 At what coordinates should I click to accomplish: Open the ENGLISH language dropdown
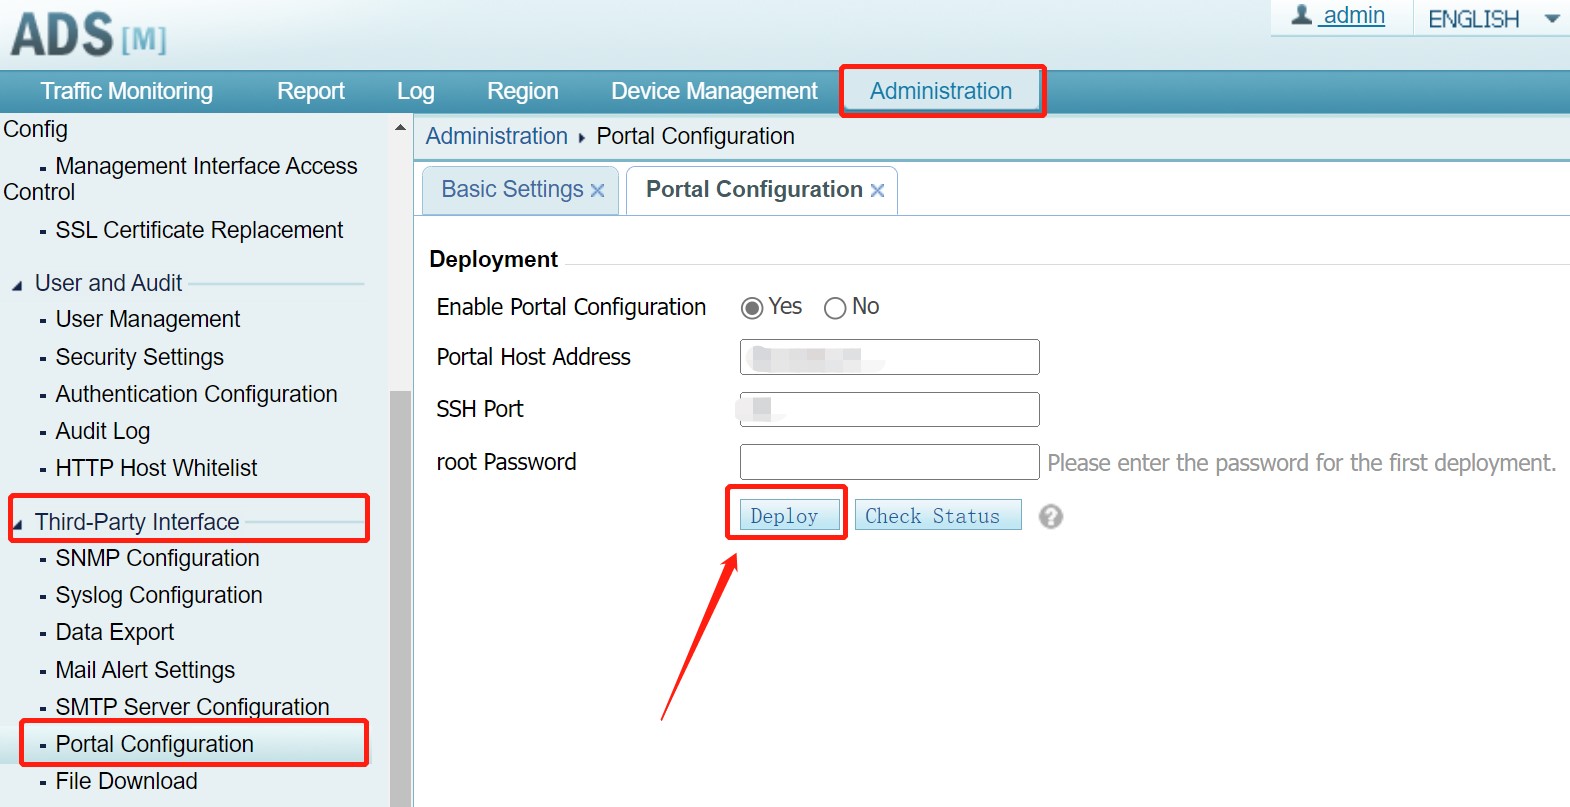(x=1551, y=19)
